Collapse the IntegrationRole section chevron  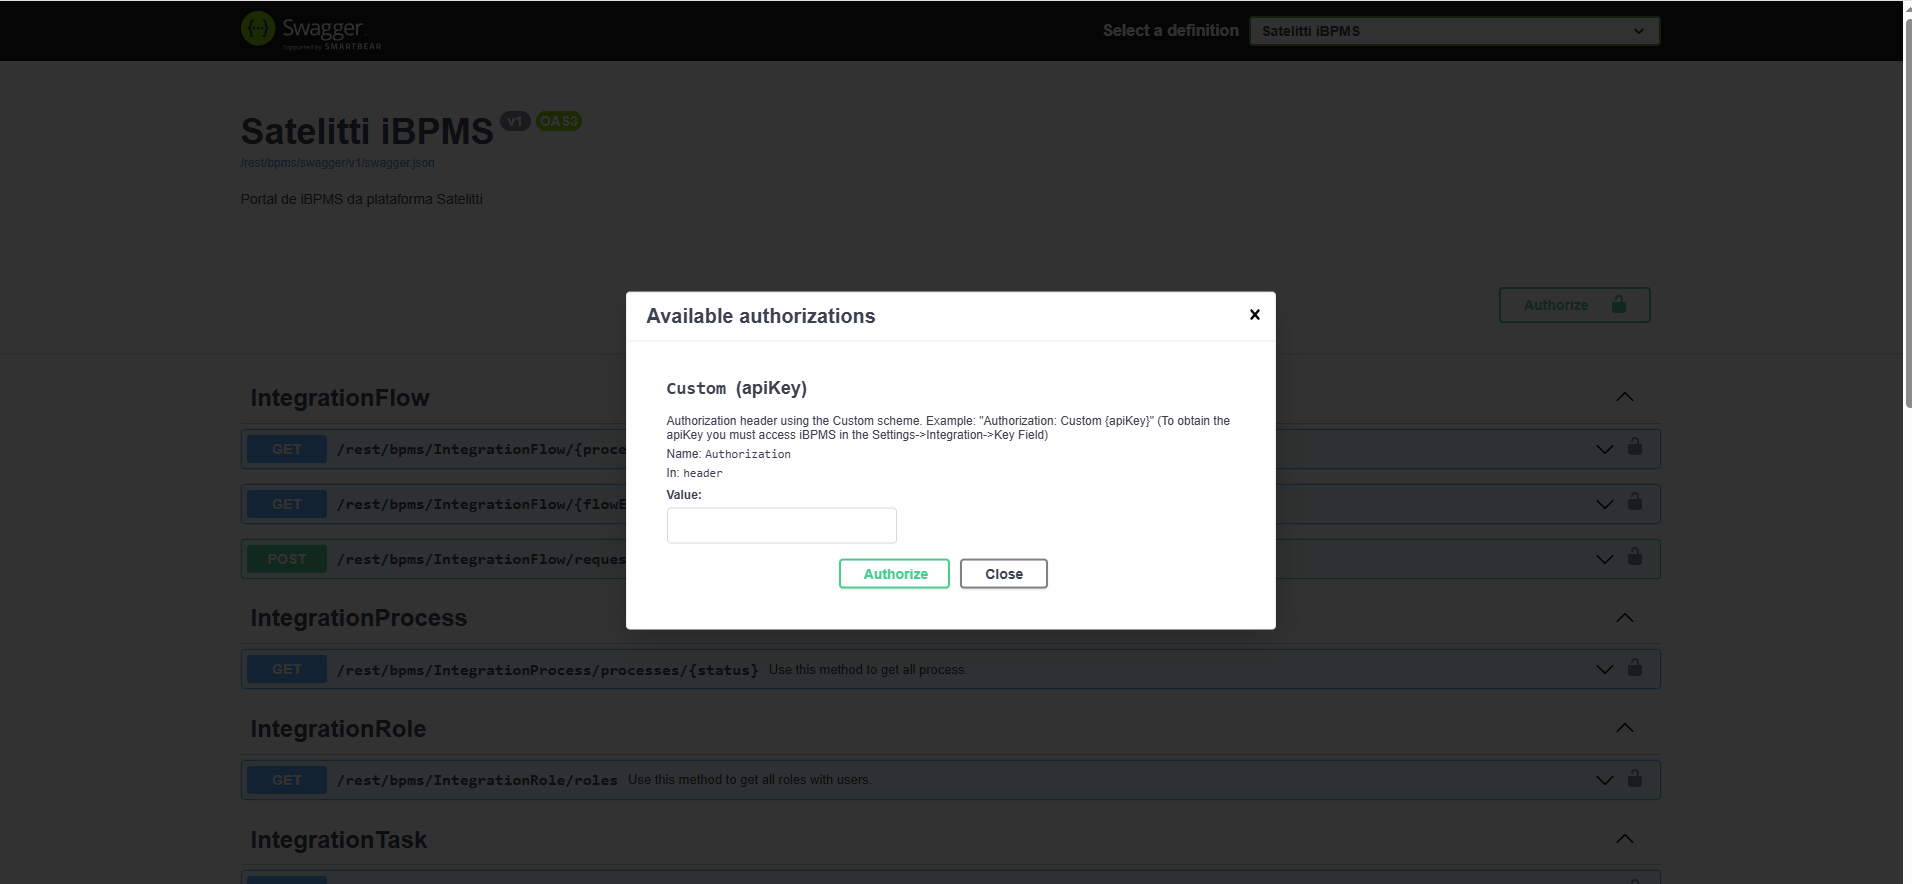pos(1625,728)
